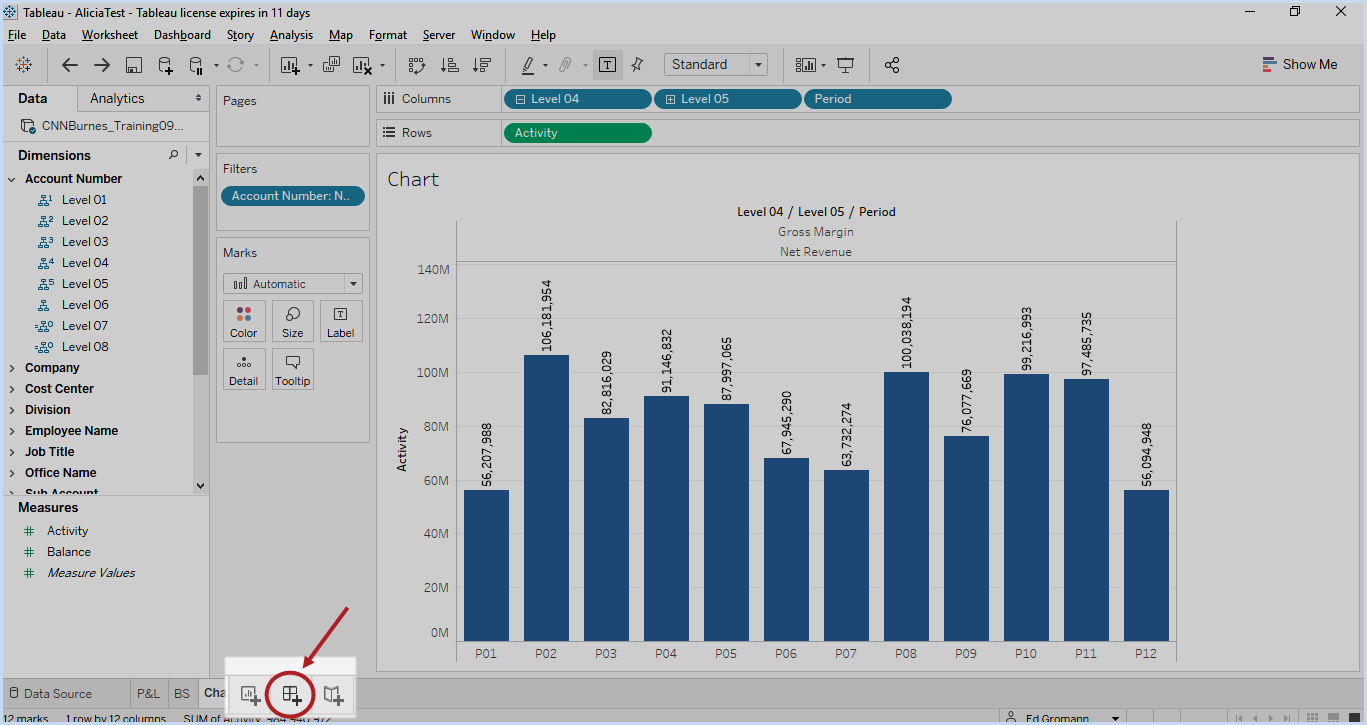Open Dimensions pane dropdown arrow
The height and width of the screenshot is (725, 1367).
pos(198,155)
